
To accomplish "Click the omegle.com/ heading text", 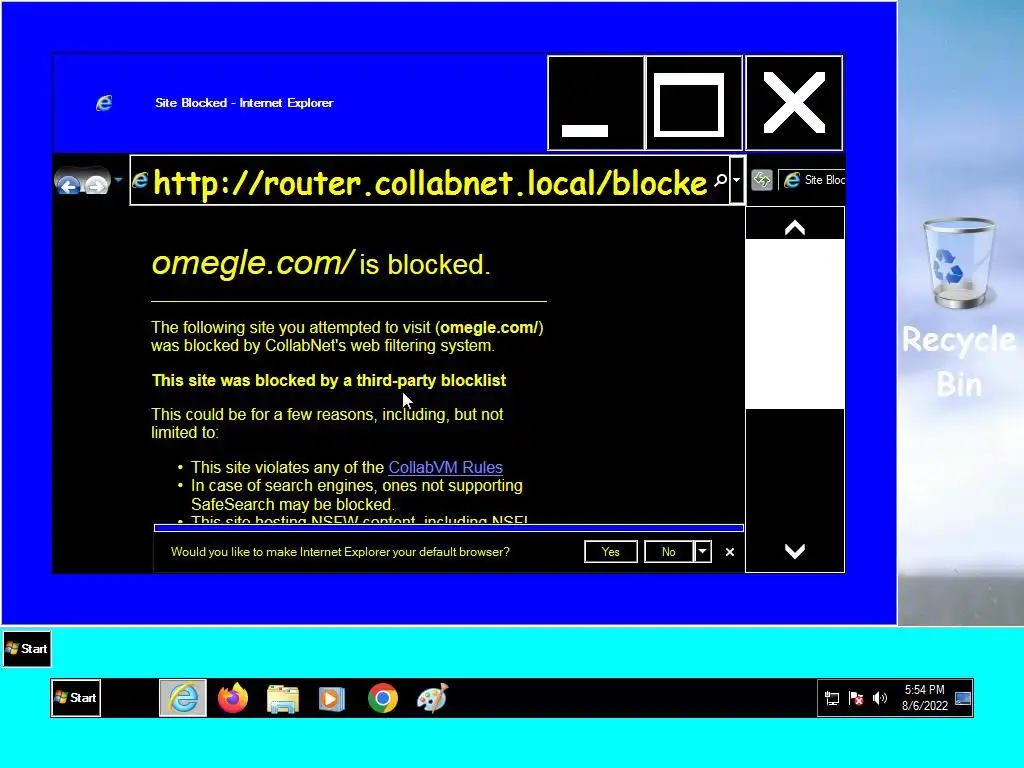I will pyautogui.click(x=253, y=263).
